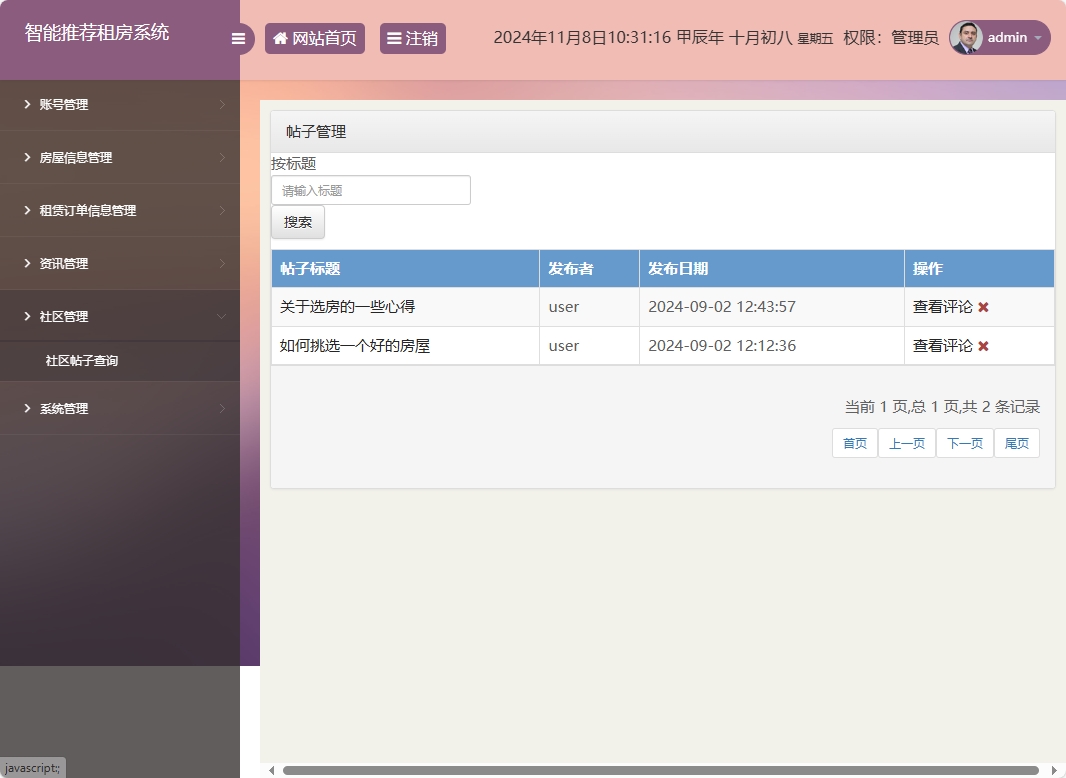
Task: Go to last page with 尾页 button
Action: (x=1016, y=443)
